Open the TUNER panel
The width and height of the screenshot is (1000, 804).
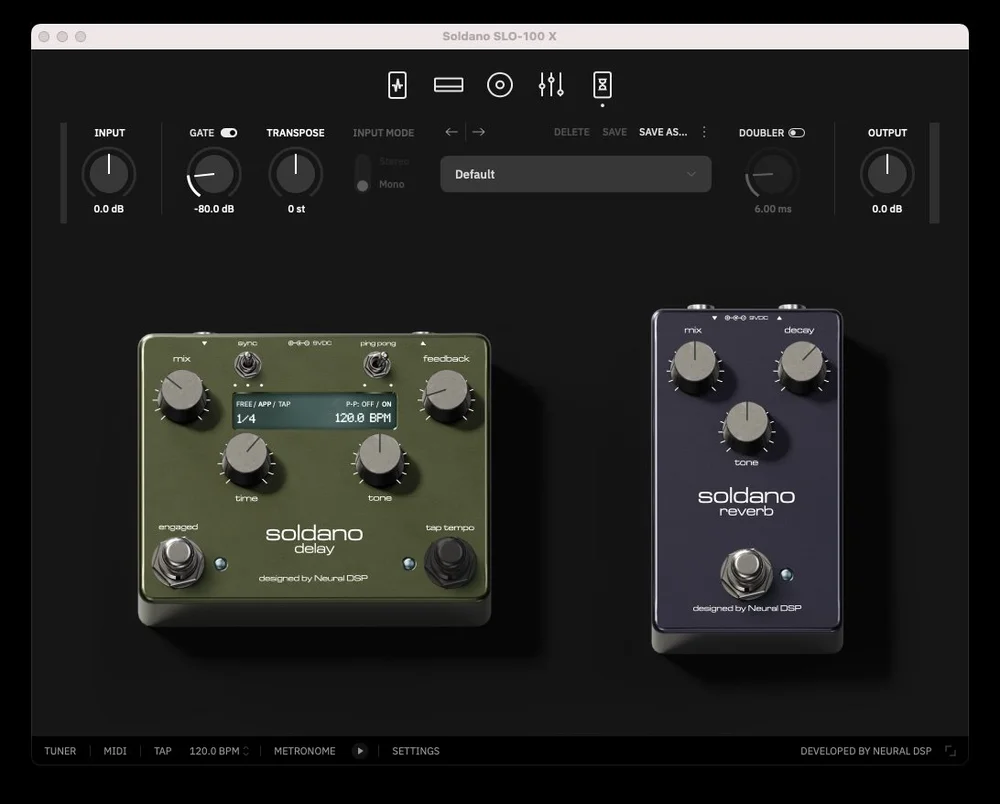[60, 751]
